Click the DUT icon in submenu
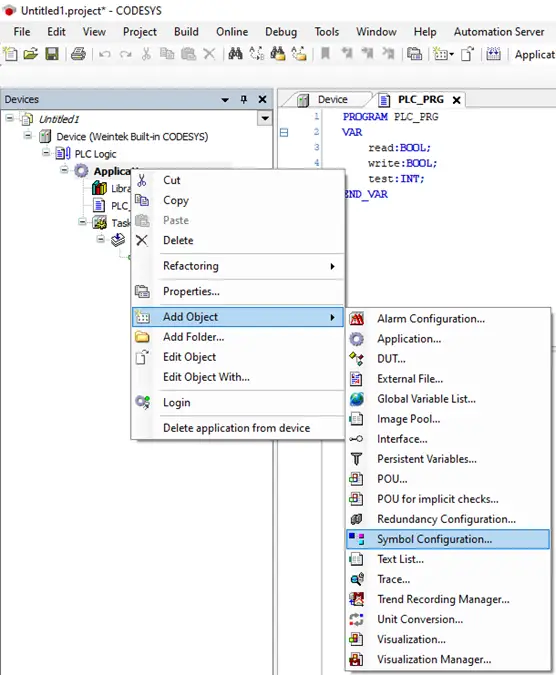Image resolution: width=556 pixels, height=675 pixels. pyautogui.click(x=356, y=359)
